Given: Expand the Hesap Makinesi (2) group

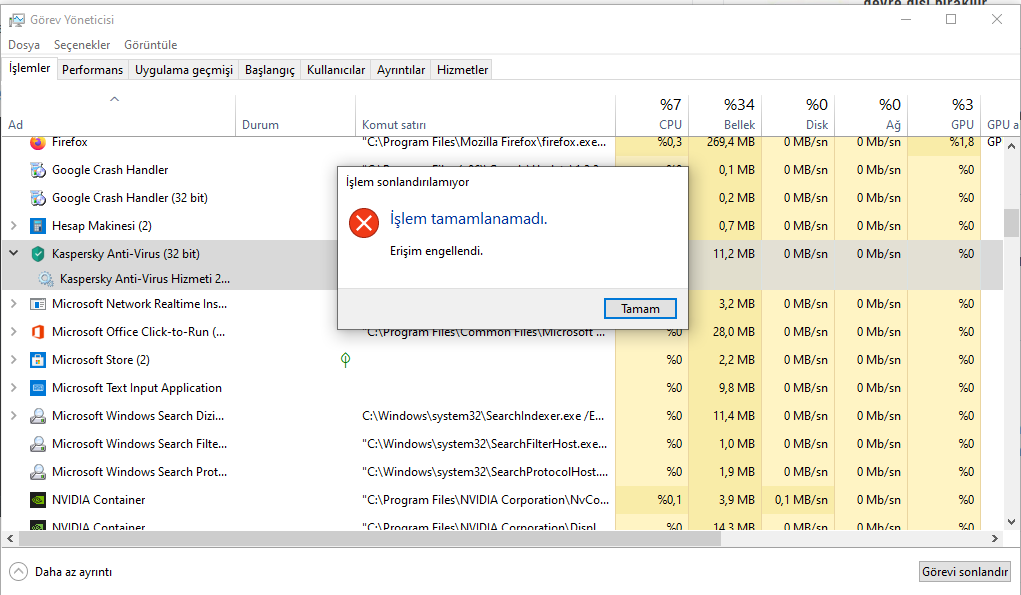Looking at the screenshot, I should (x=14, y=226).
